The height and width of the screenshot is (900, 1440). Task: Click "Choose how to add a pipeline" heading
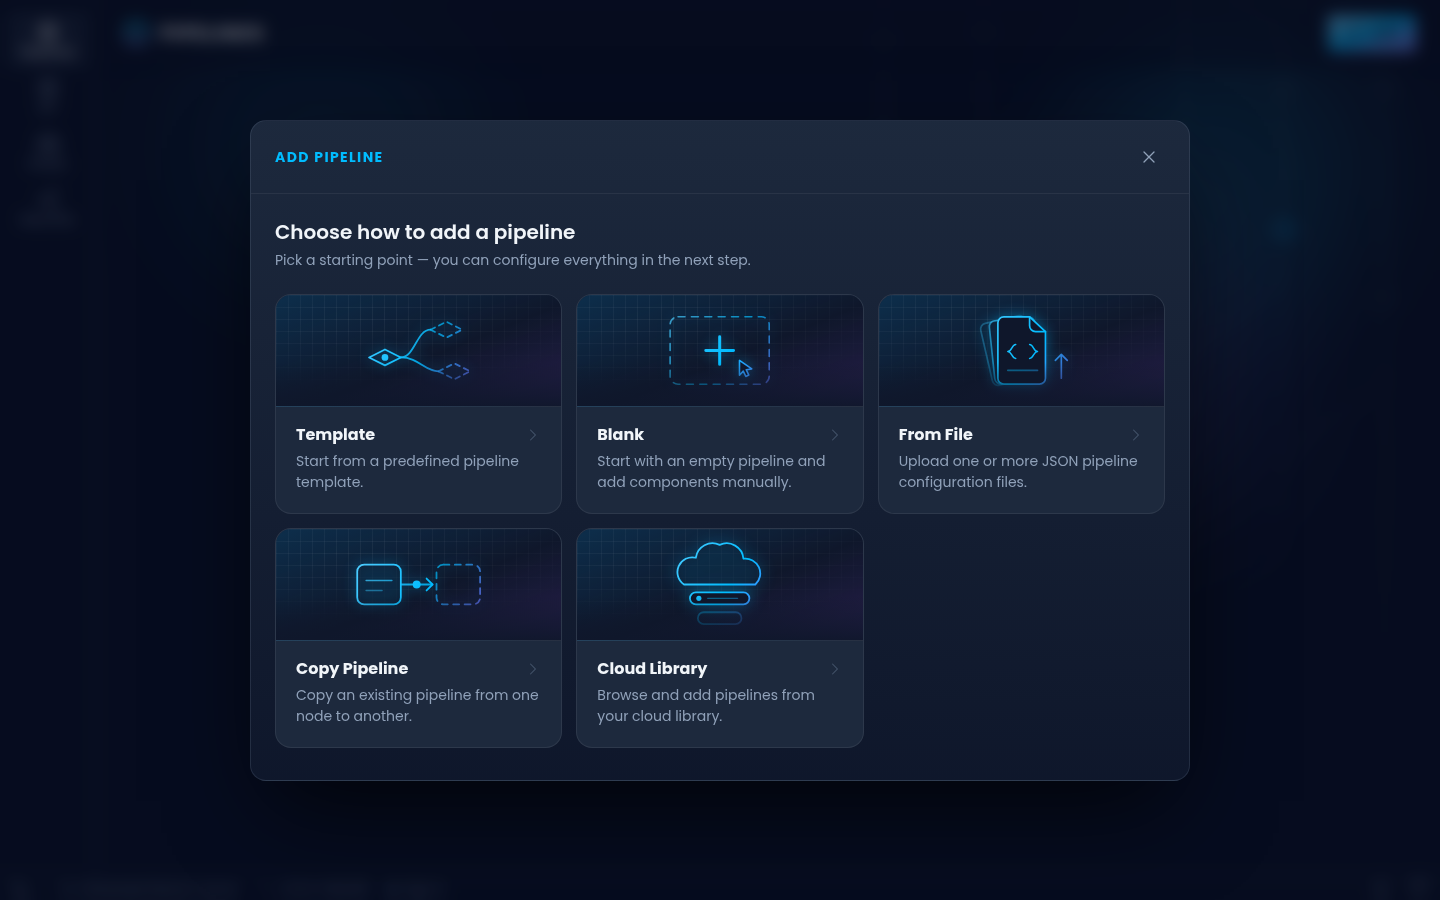point(425,232)
